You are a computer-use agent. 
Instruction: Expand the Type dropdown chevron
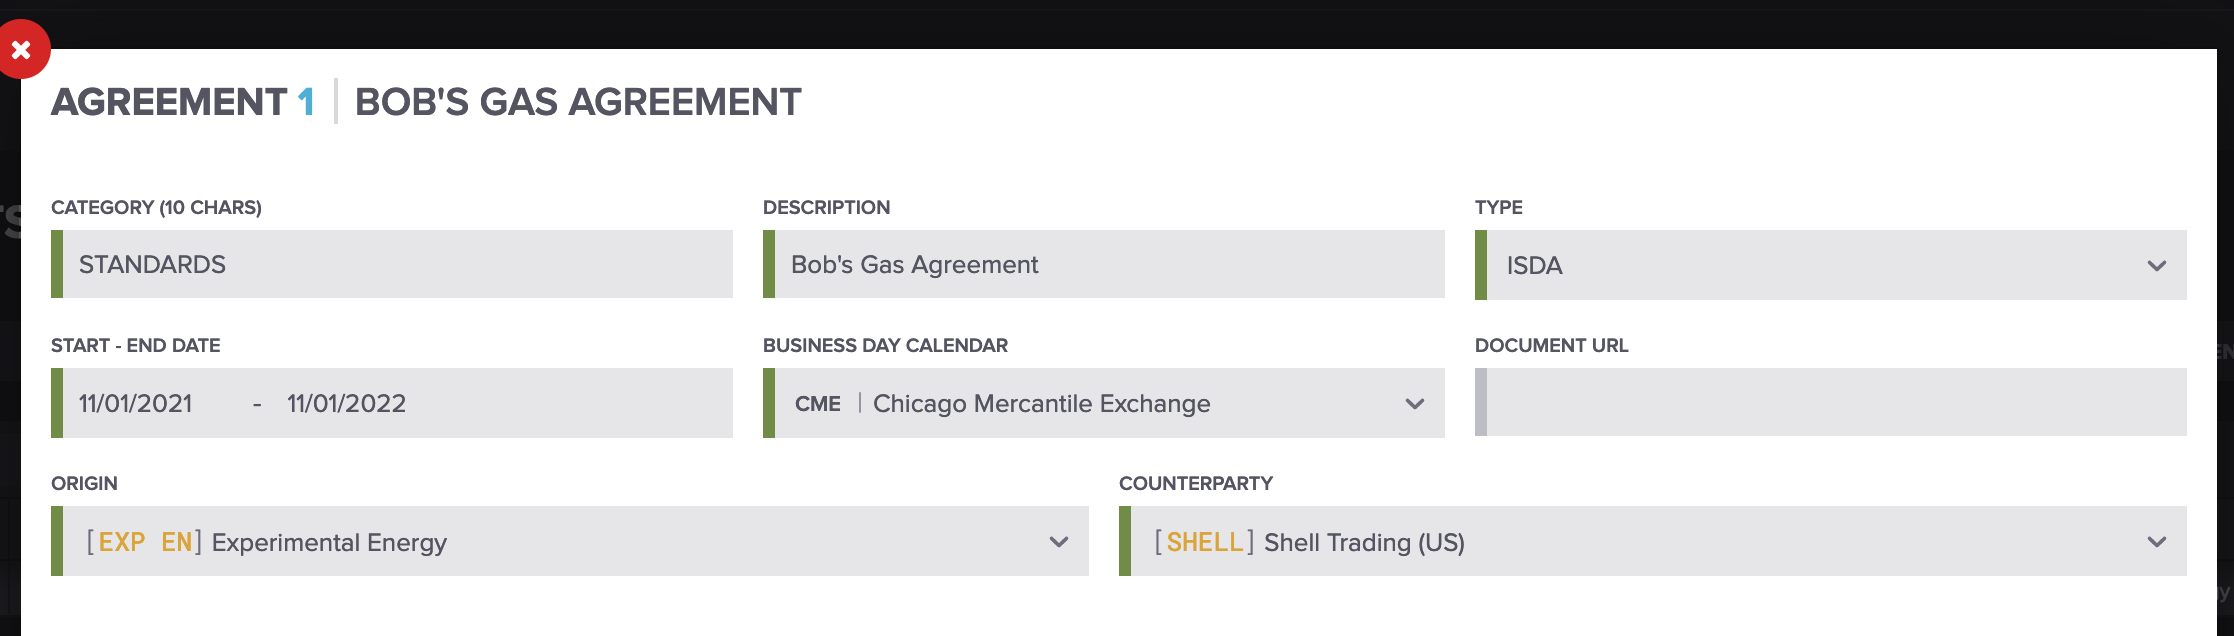point(2156,266)
